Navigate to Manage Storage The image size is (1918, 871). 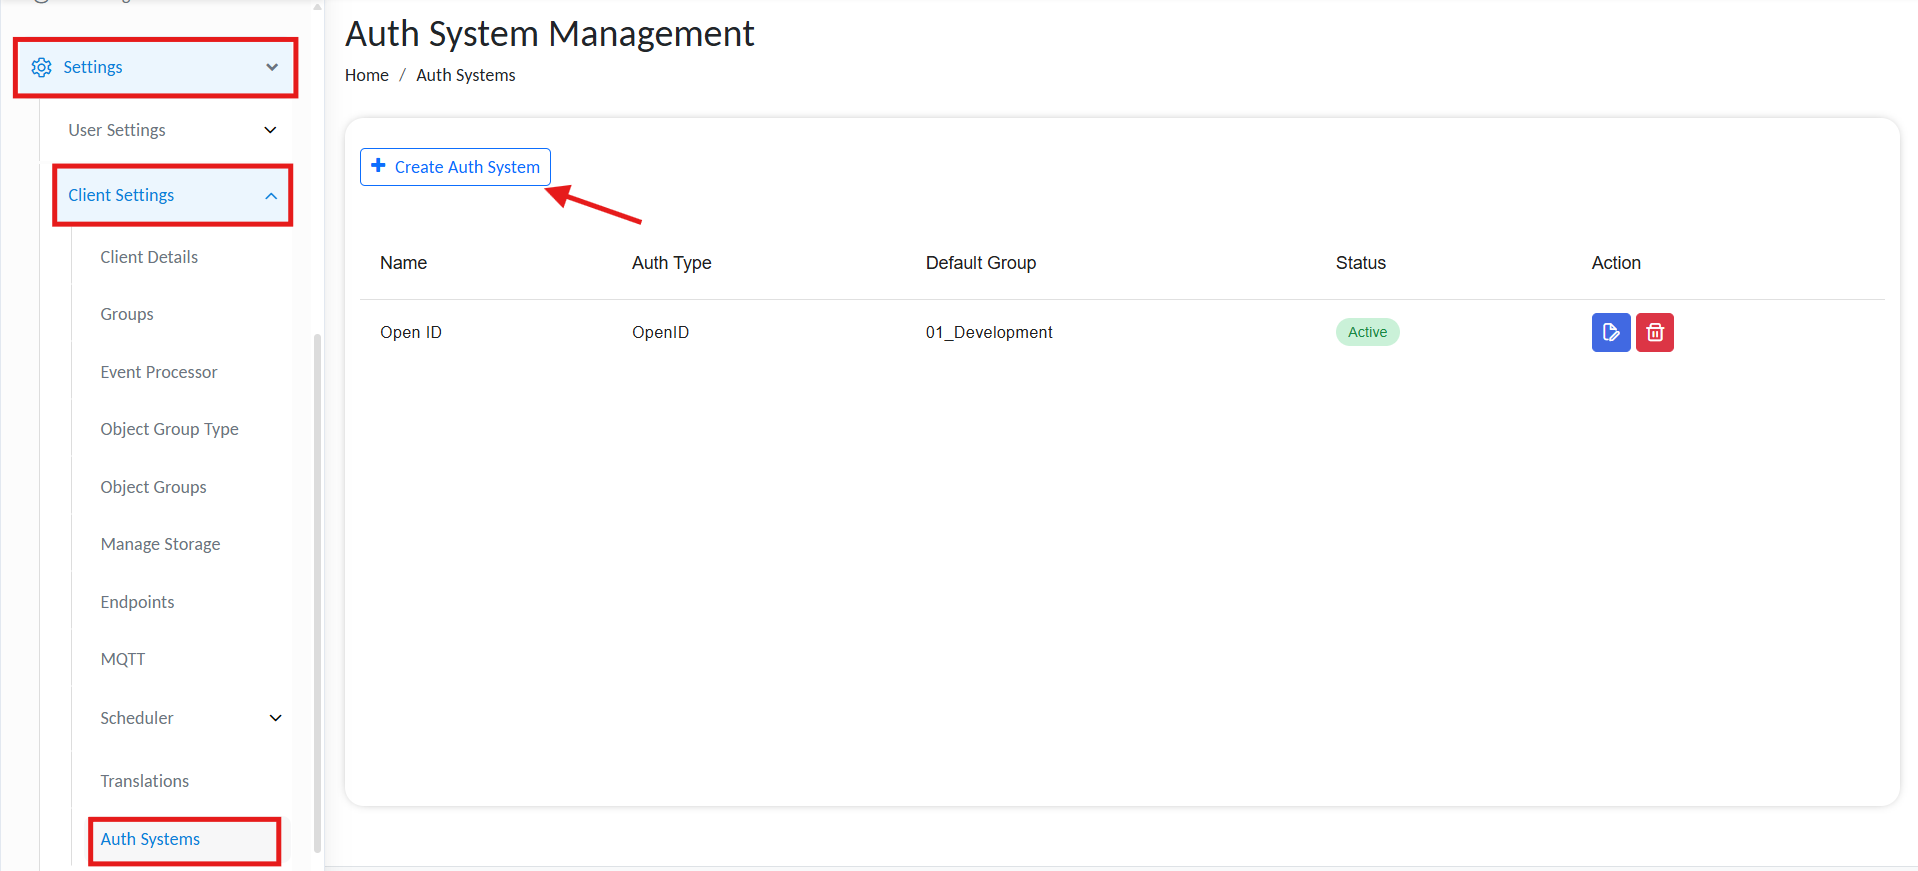[160, 544]
